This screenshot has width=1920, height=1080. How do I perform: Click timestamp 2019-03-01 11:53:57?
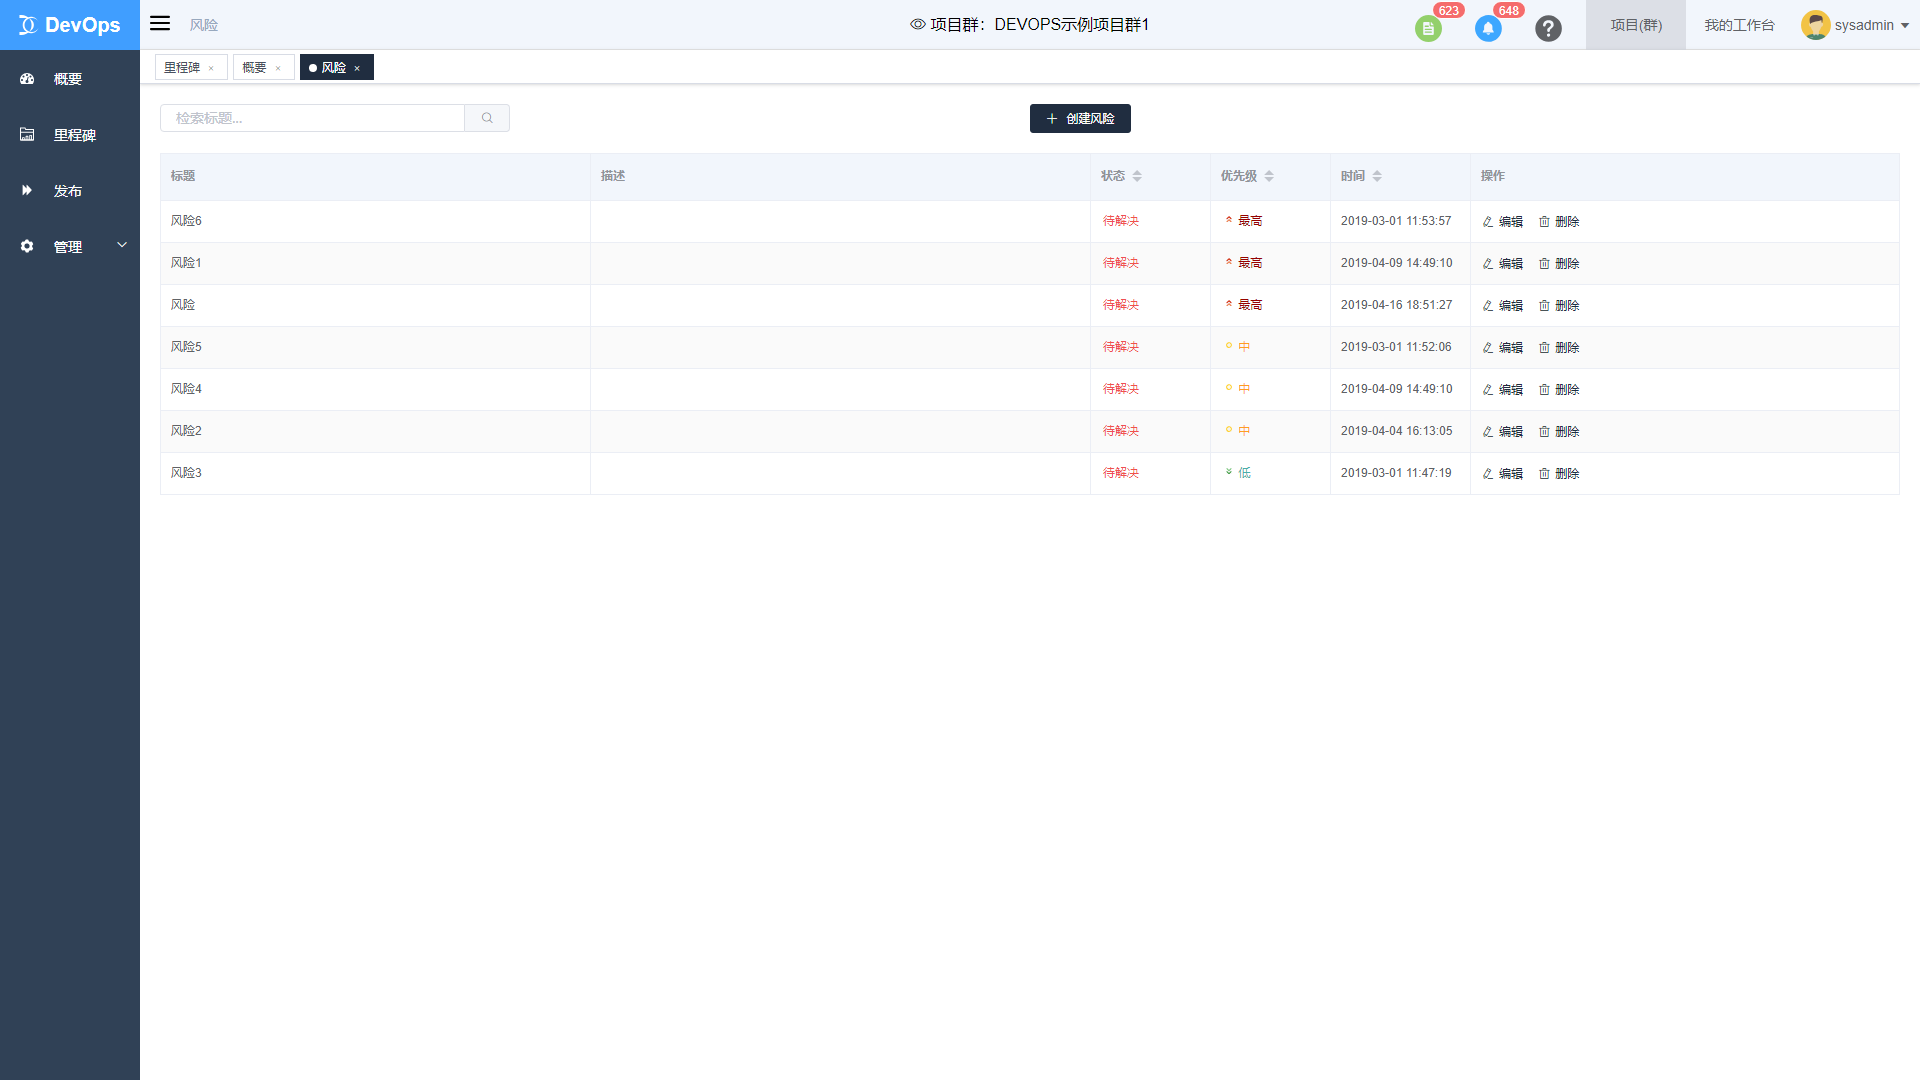(1396, 221)
